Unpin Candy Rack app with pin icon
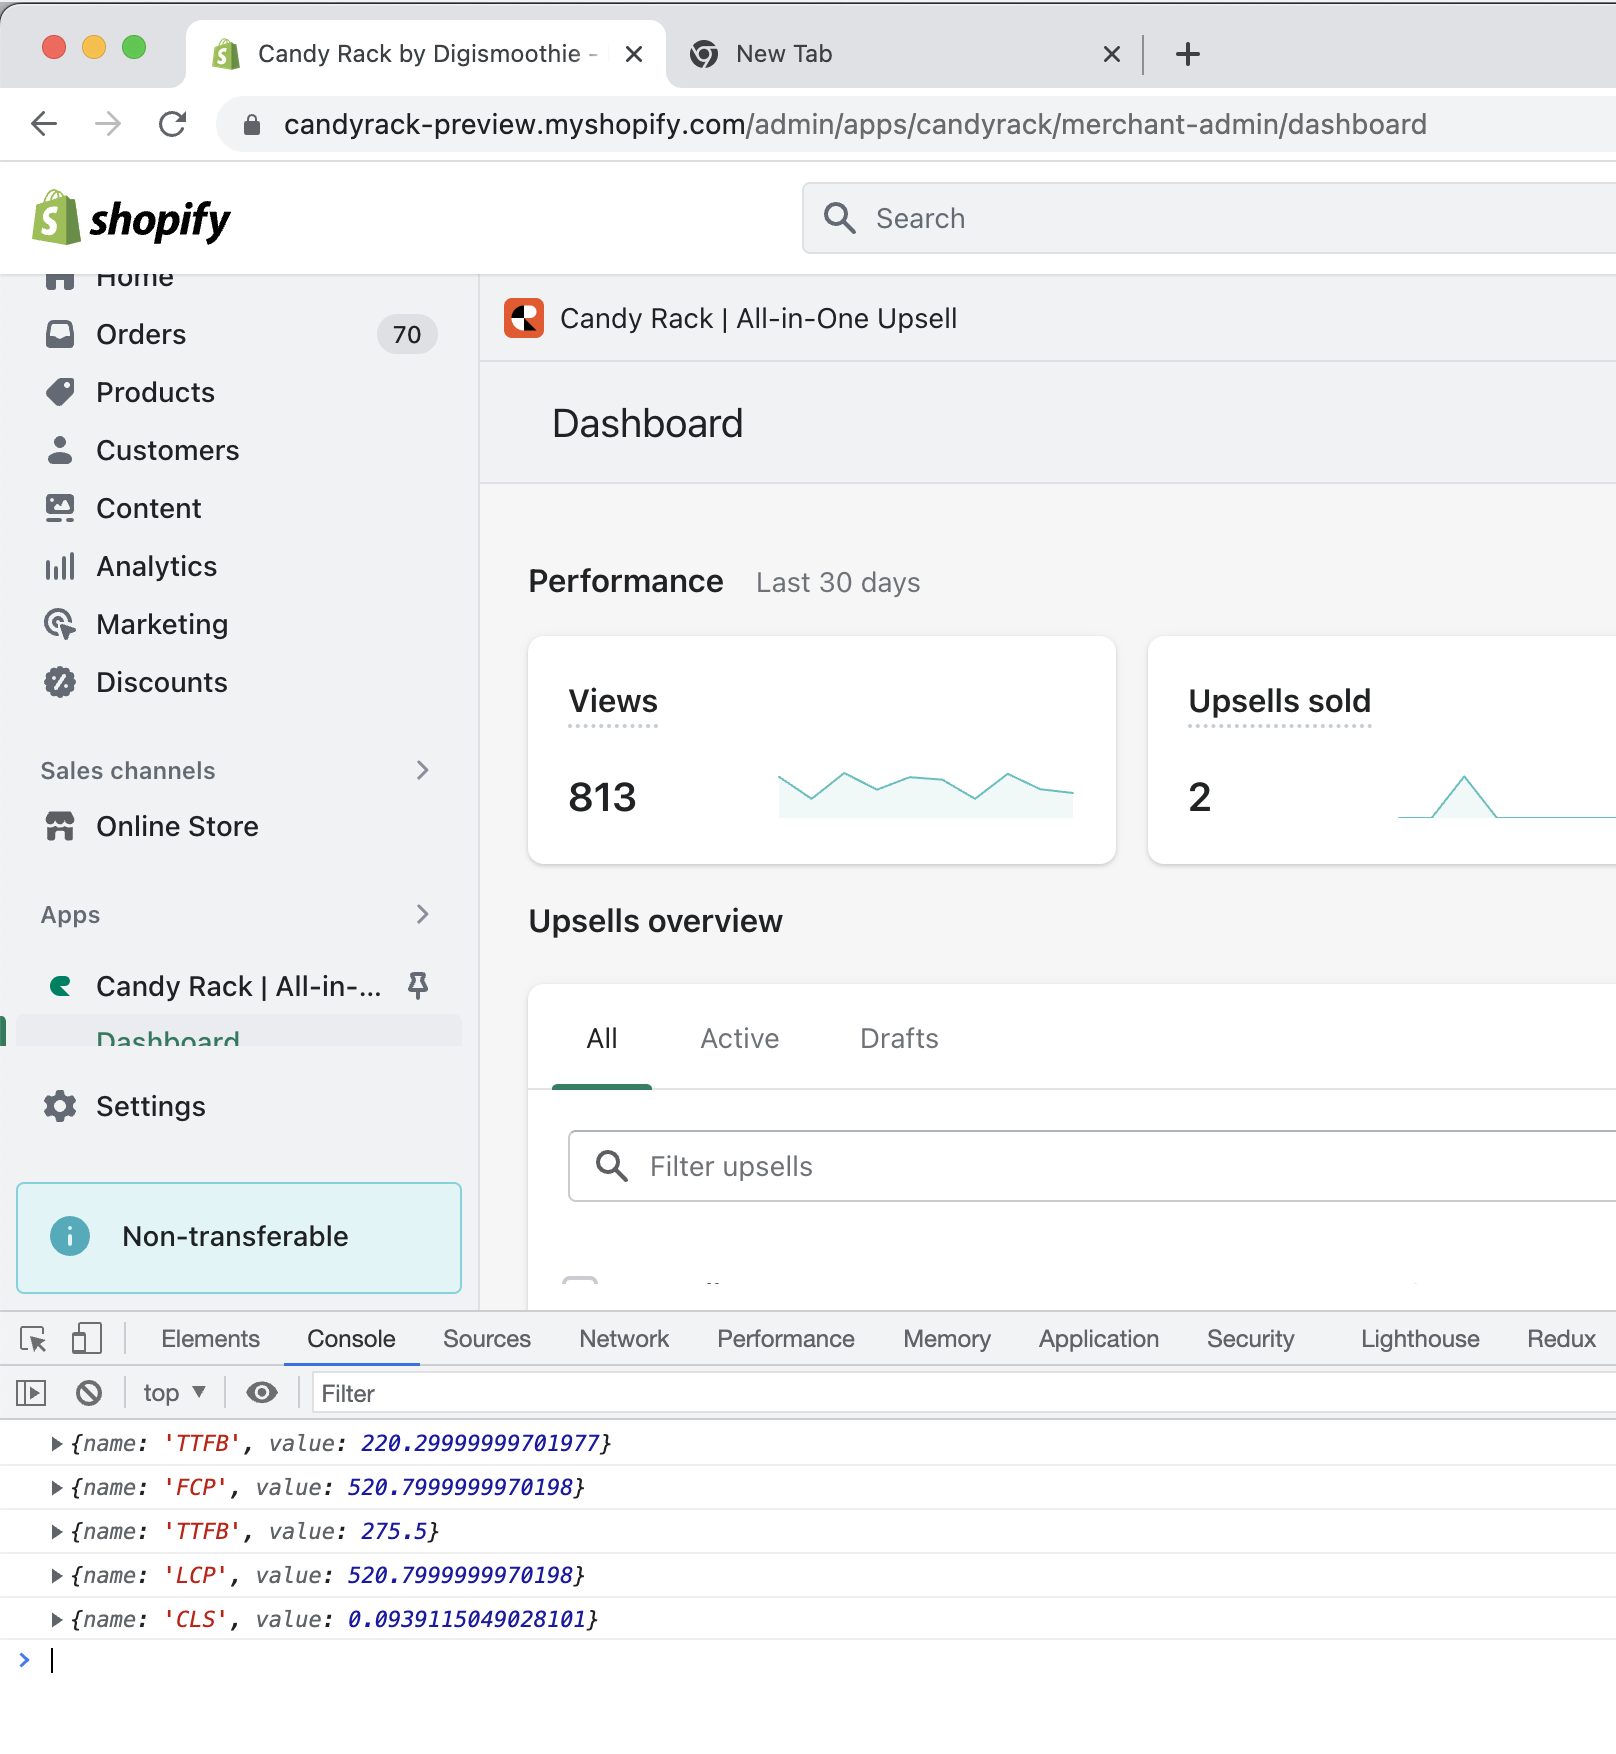Screen dimensions: 1616x1754 coord(418,986)
